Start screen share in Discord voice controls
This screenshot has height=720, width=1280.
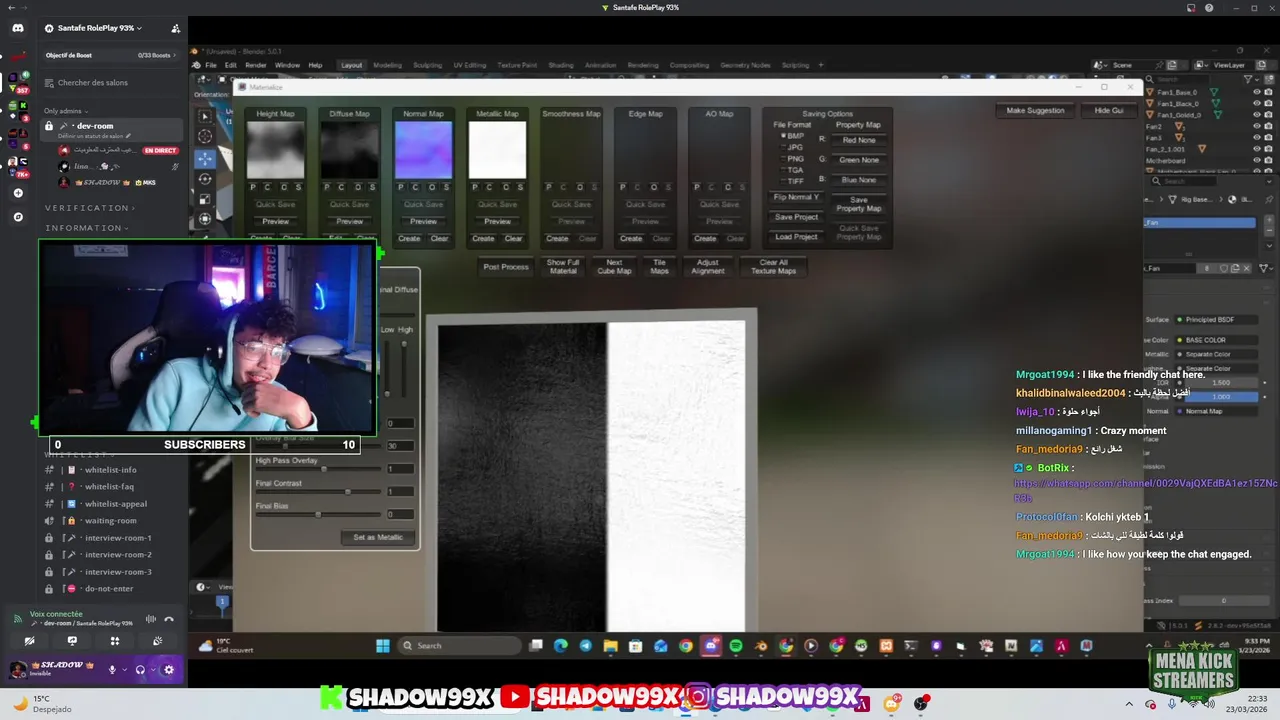[72, 641]
